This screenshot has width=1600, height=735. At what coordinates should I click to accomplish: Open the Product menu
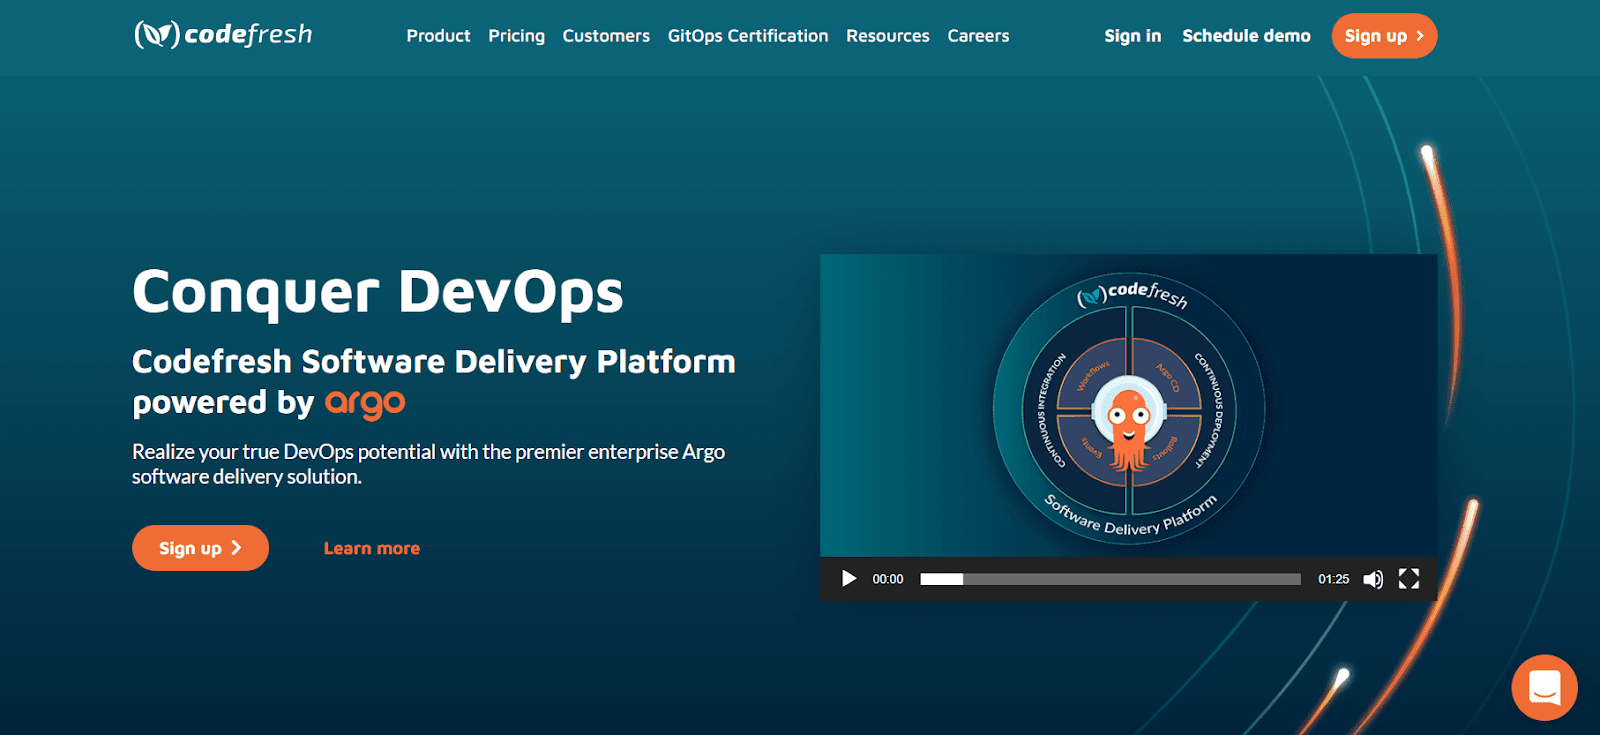[x=438, y=36]
